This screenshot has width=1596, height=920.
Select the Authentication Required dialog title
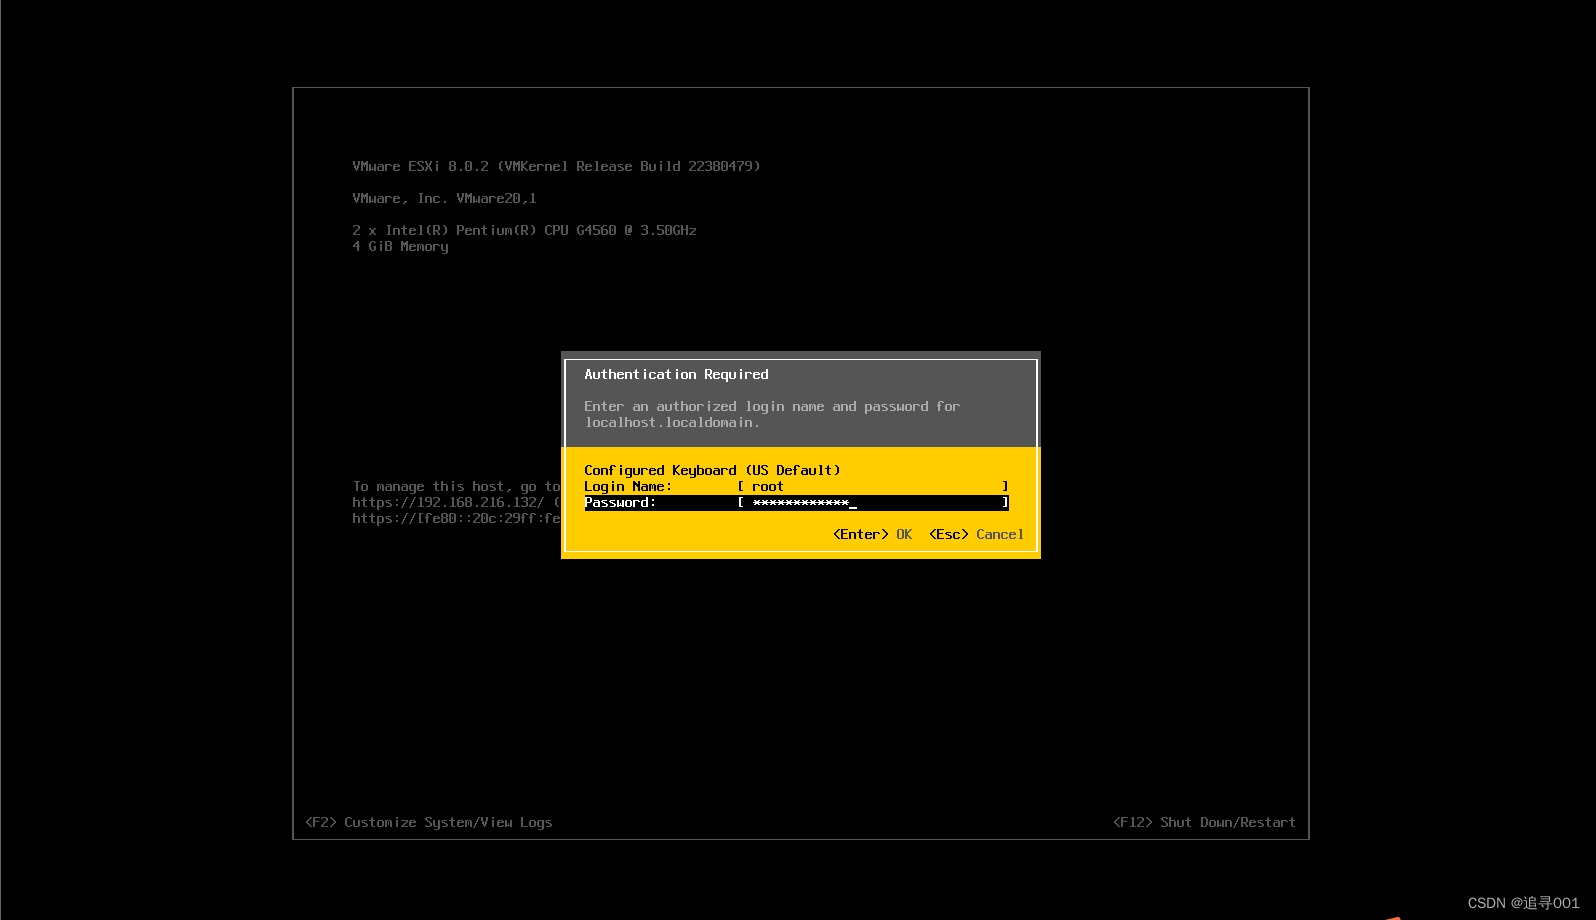(x=676, y=375)
